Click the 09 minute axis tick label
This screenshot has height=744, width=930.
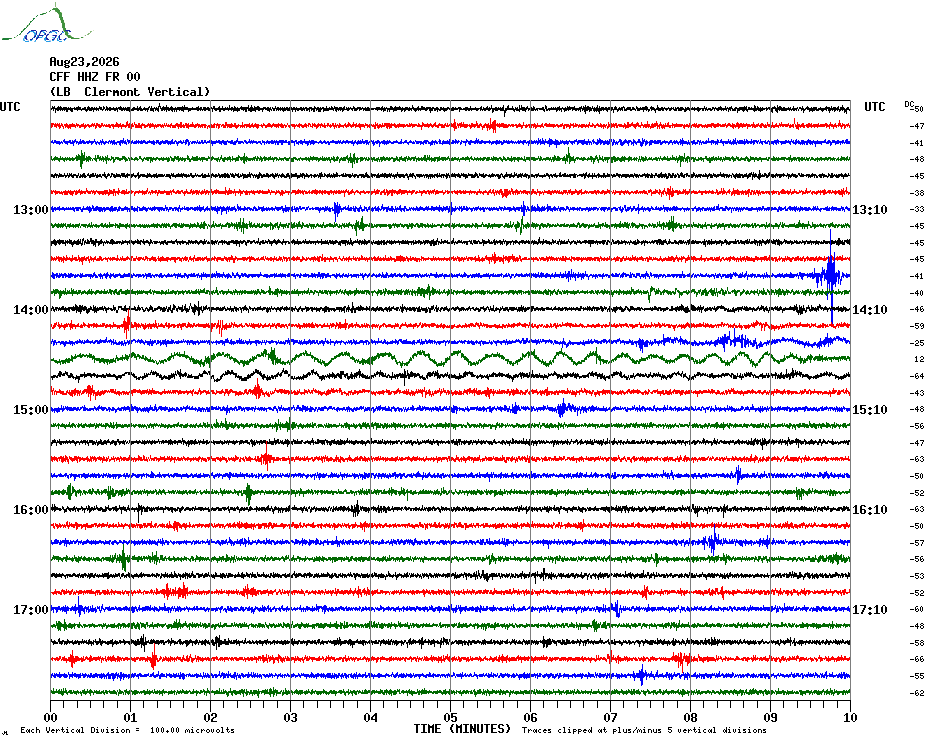(x=770, y=717)
